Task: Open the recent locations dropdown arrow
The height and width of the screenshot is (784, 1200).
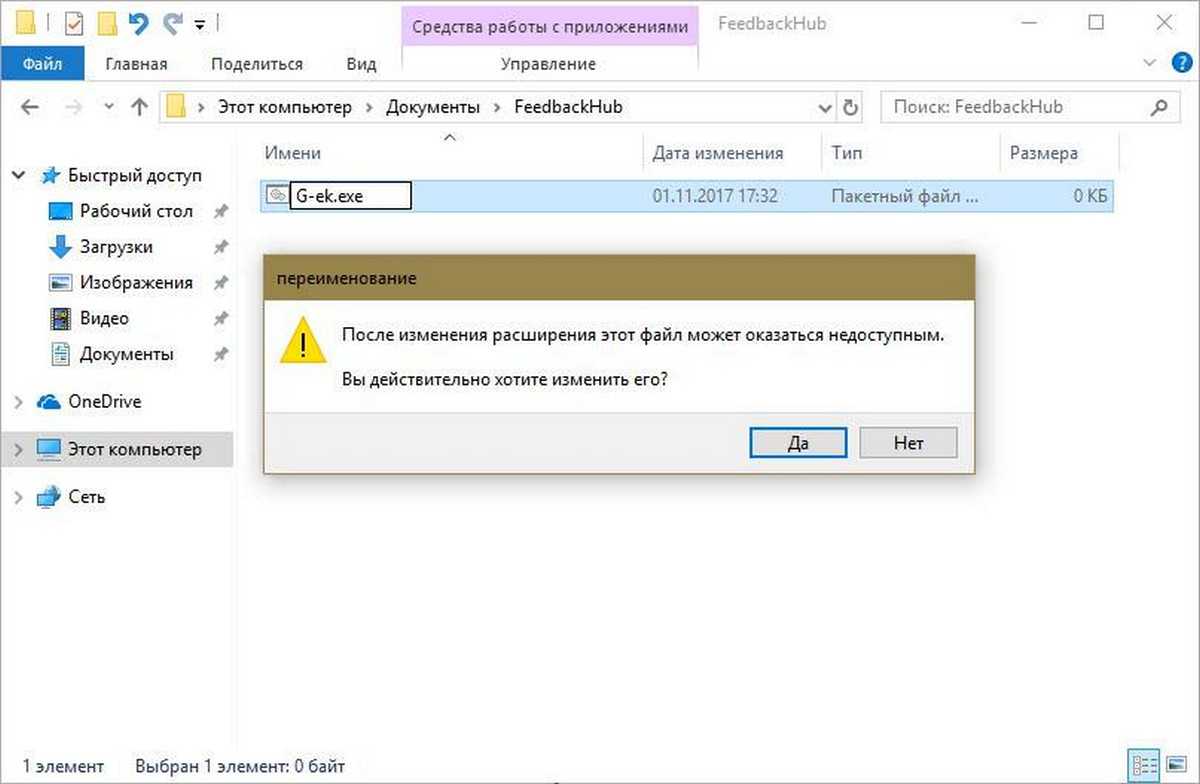Action: coord(110,107)
